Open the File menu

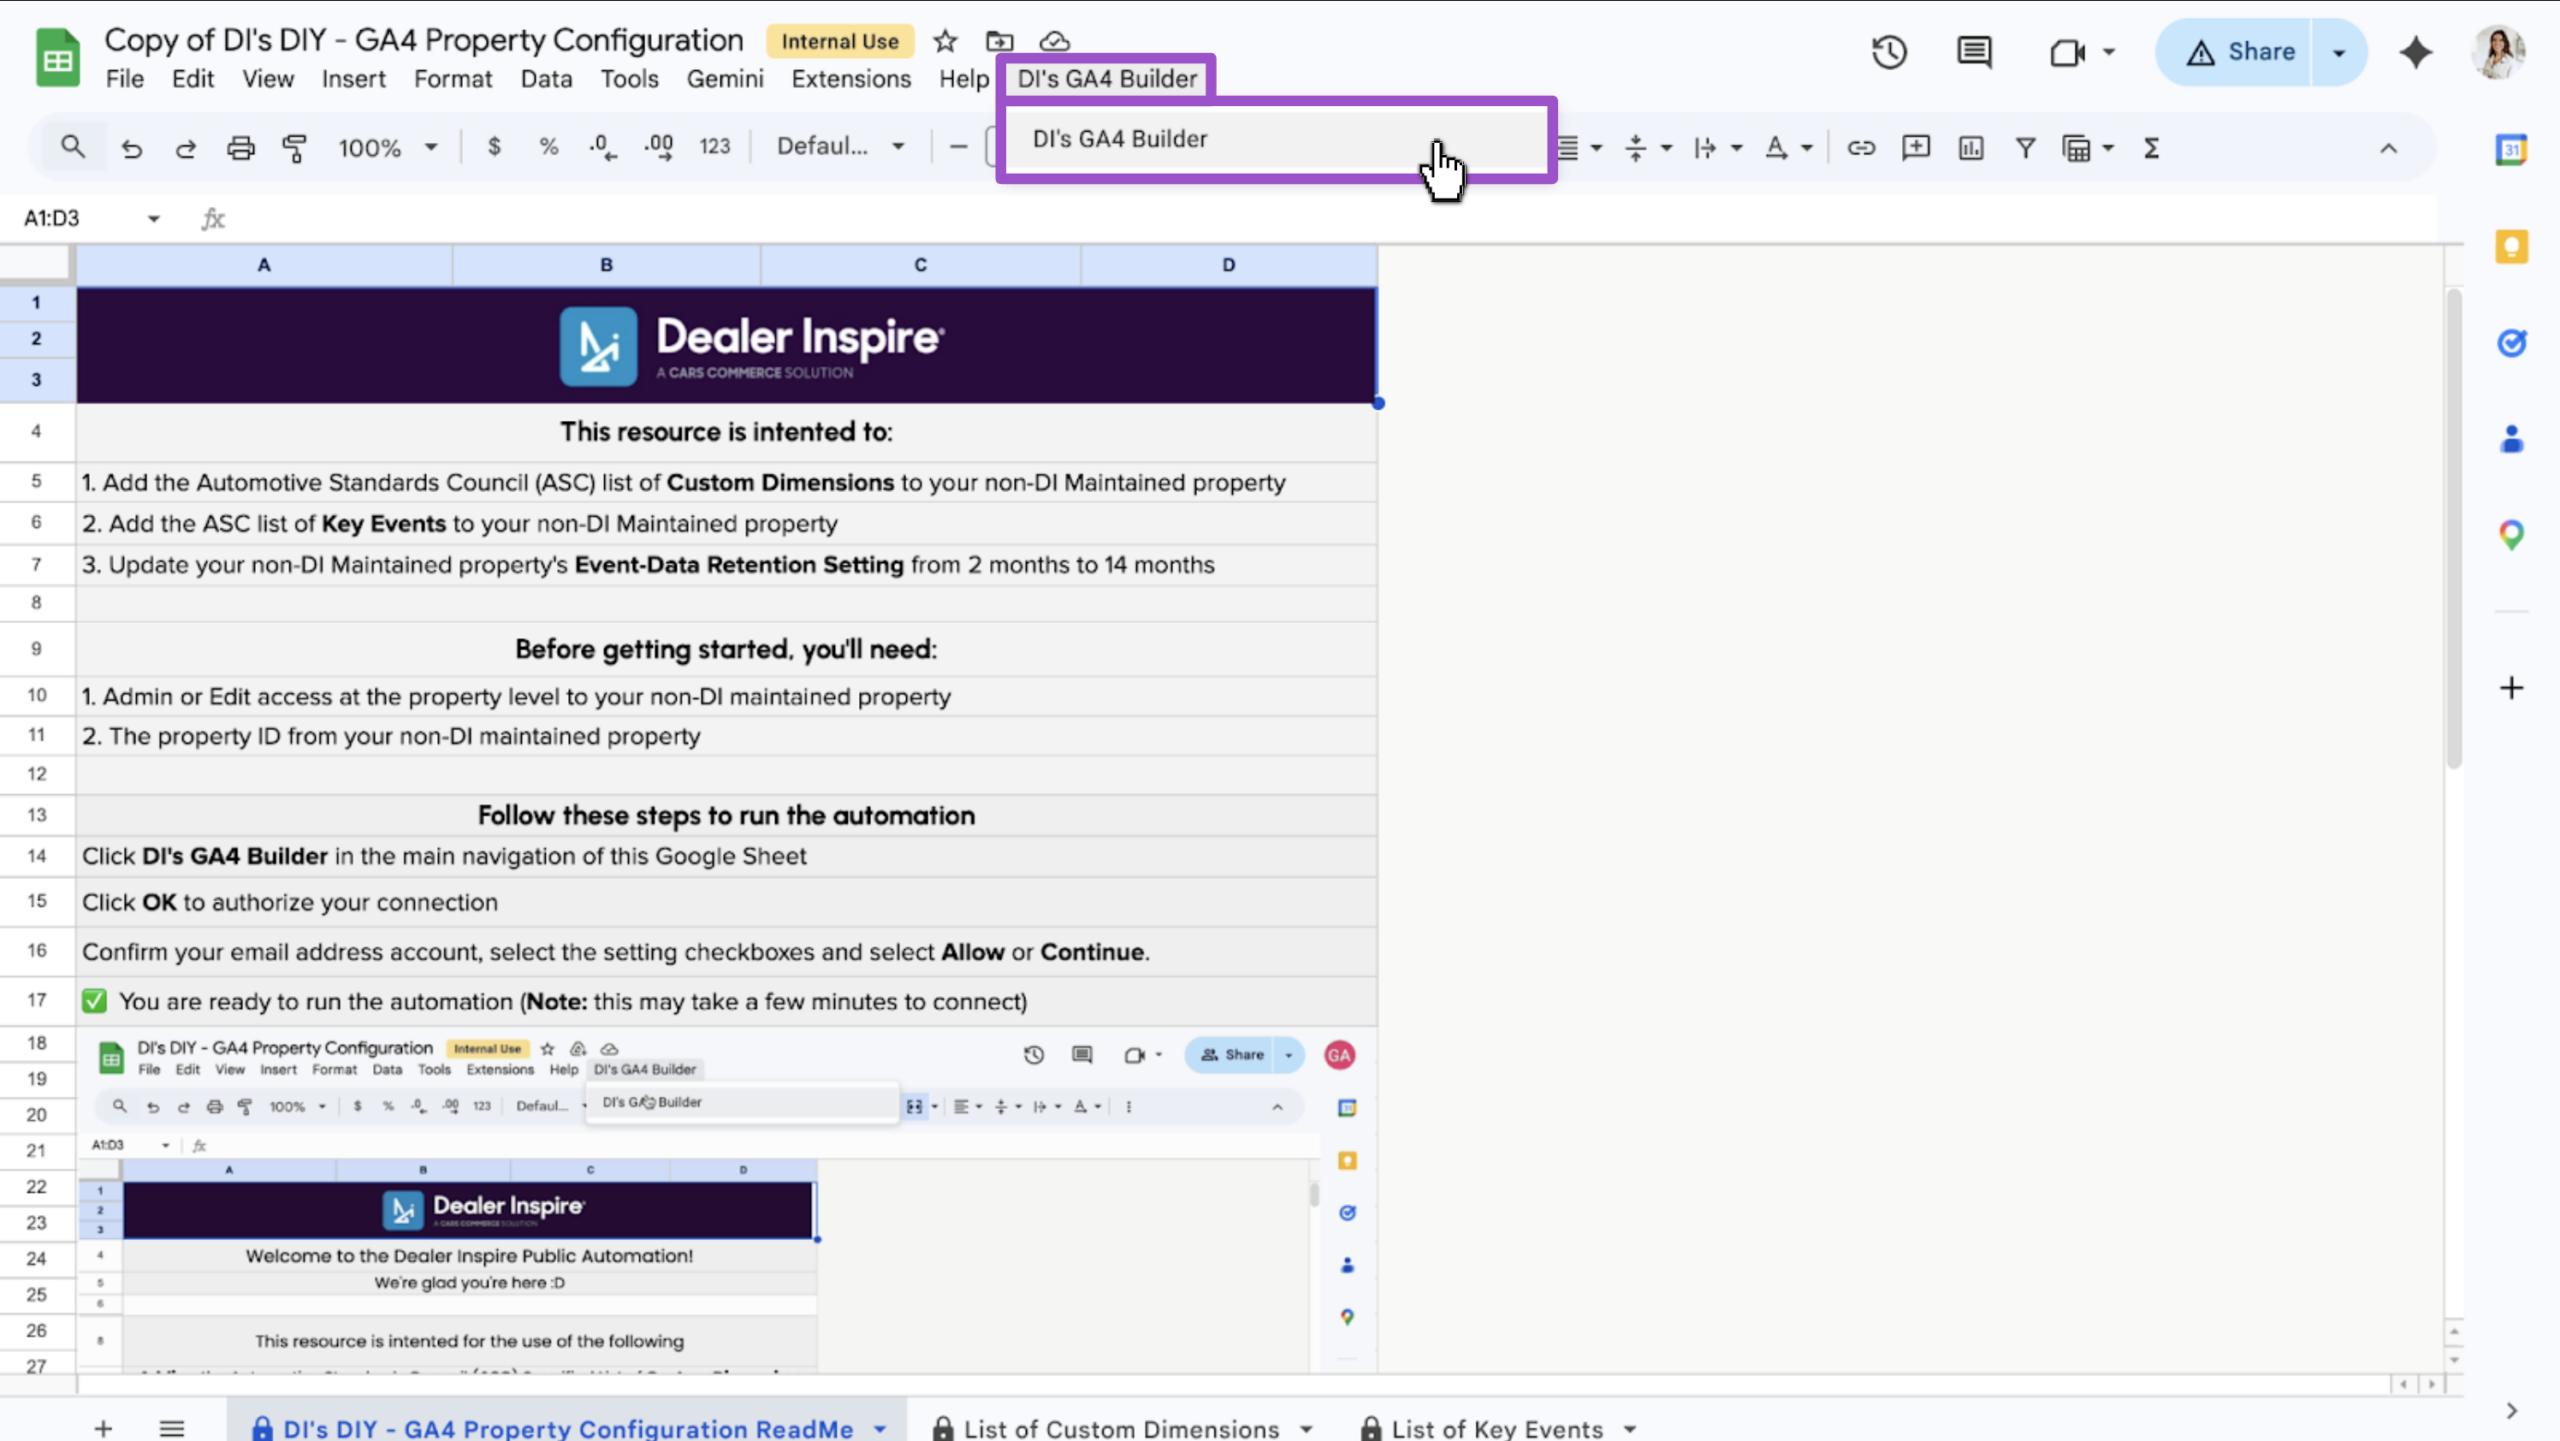[x=124, y=79]
